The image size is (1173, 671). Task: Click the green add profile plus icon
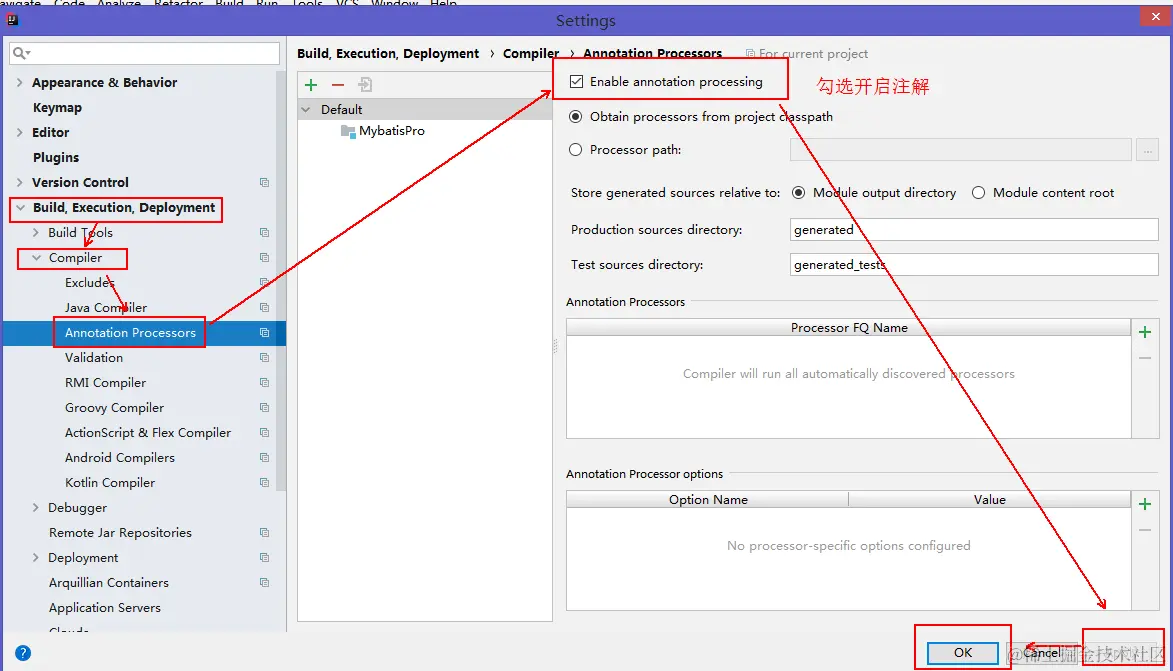pyautogui.click(x=311, y=85)
